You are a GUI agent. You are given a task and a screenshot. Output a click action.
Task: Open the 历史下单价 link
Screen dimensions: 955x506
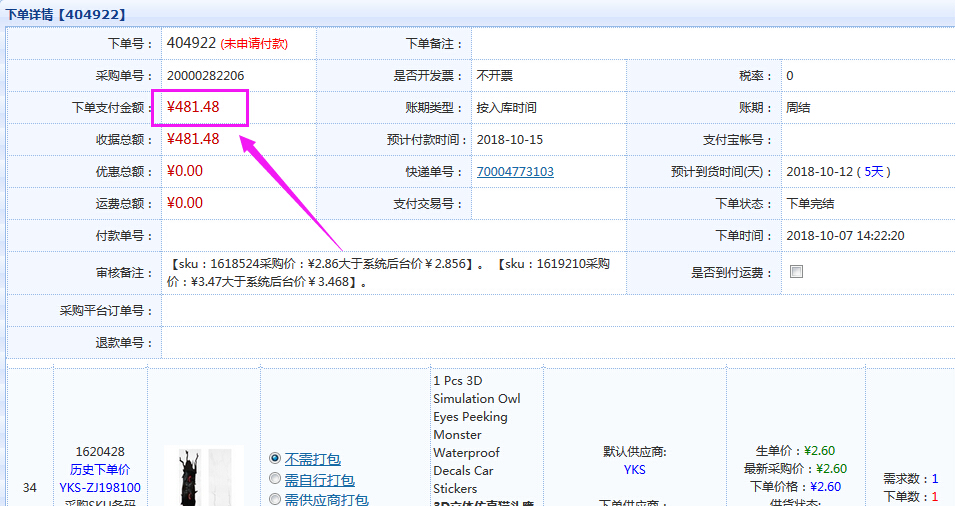tap(100, 469)
